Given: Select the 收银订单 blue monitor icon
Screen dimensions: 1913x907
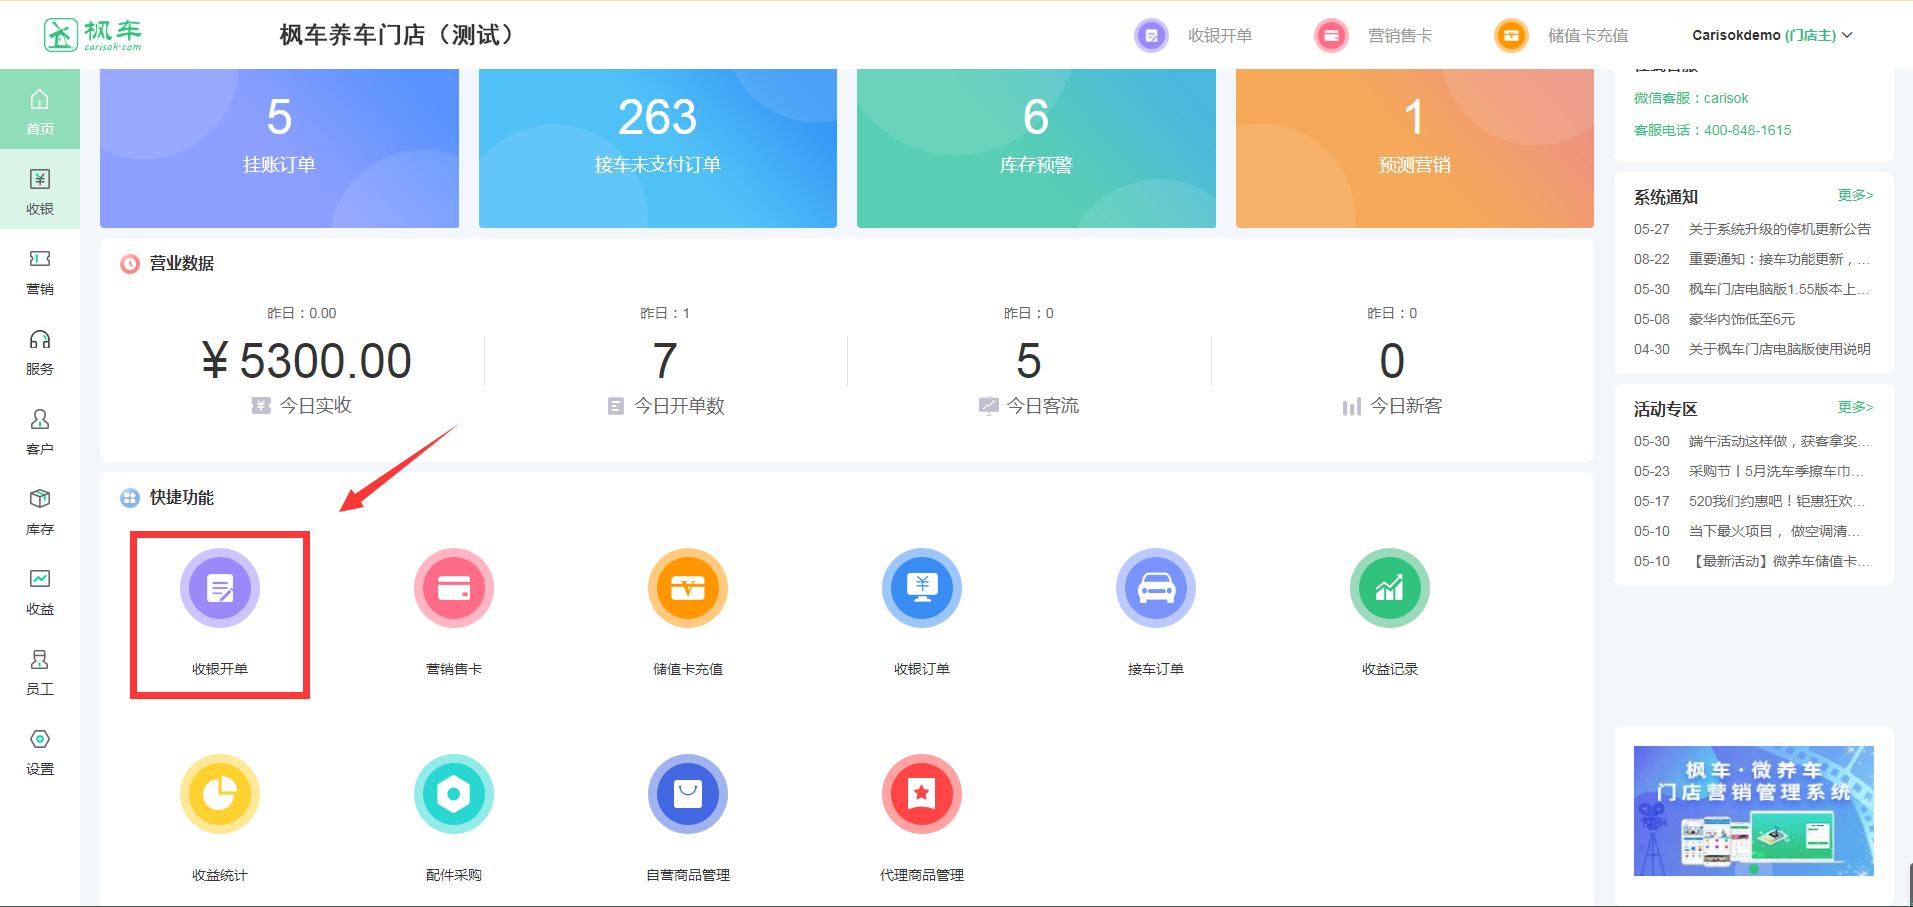Looking at the screenshot, I should coord(922,588).
